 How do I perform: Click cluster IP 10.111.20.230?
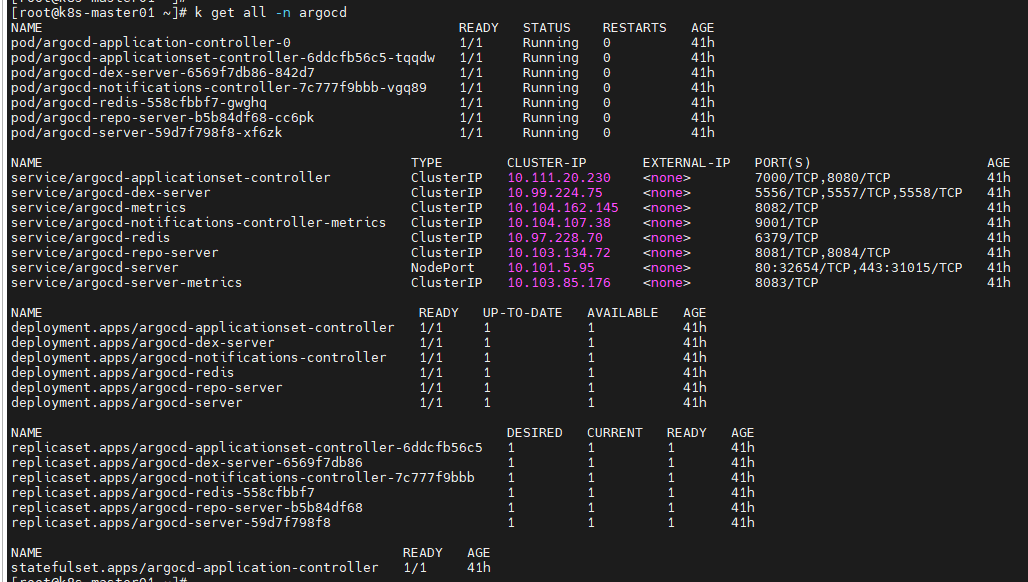tap(559, 178)
